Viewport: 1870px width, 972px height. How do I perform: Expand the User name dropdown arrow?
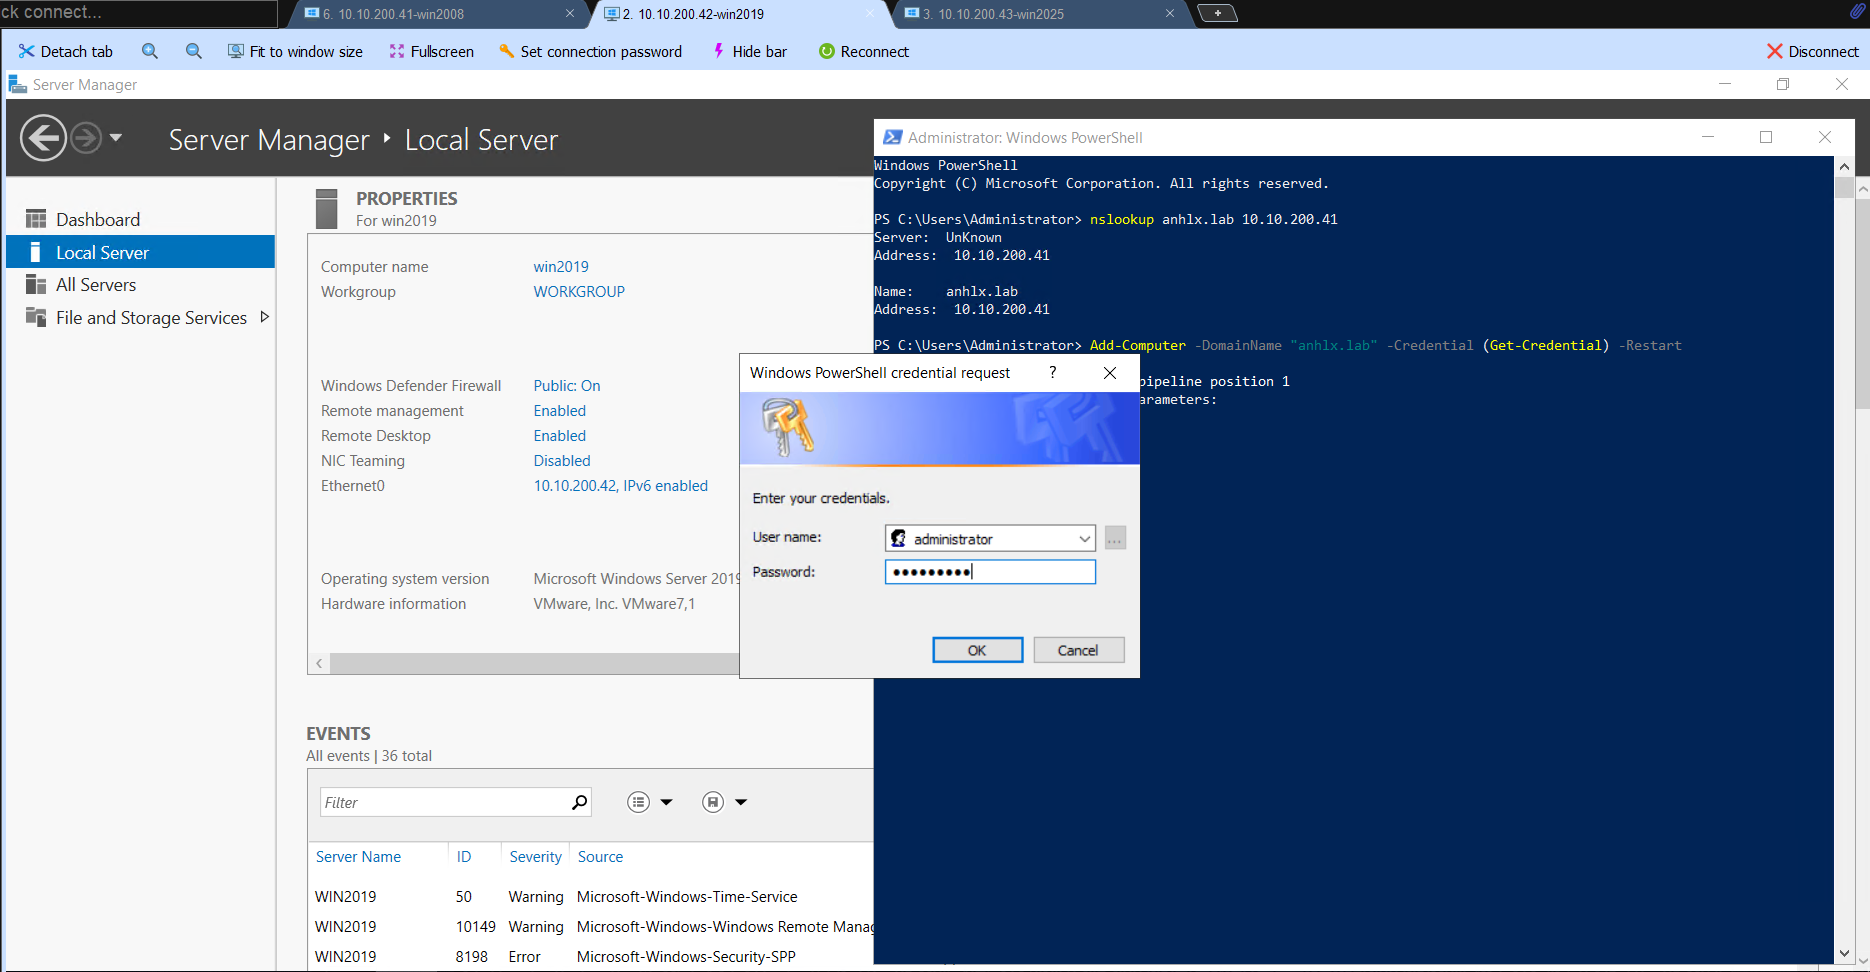1084,538
